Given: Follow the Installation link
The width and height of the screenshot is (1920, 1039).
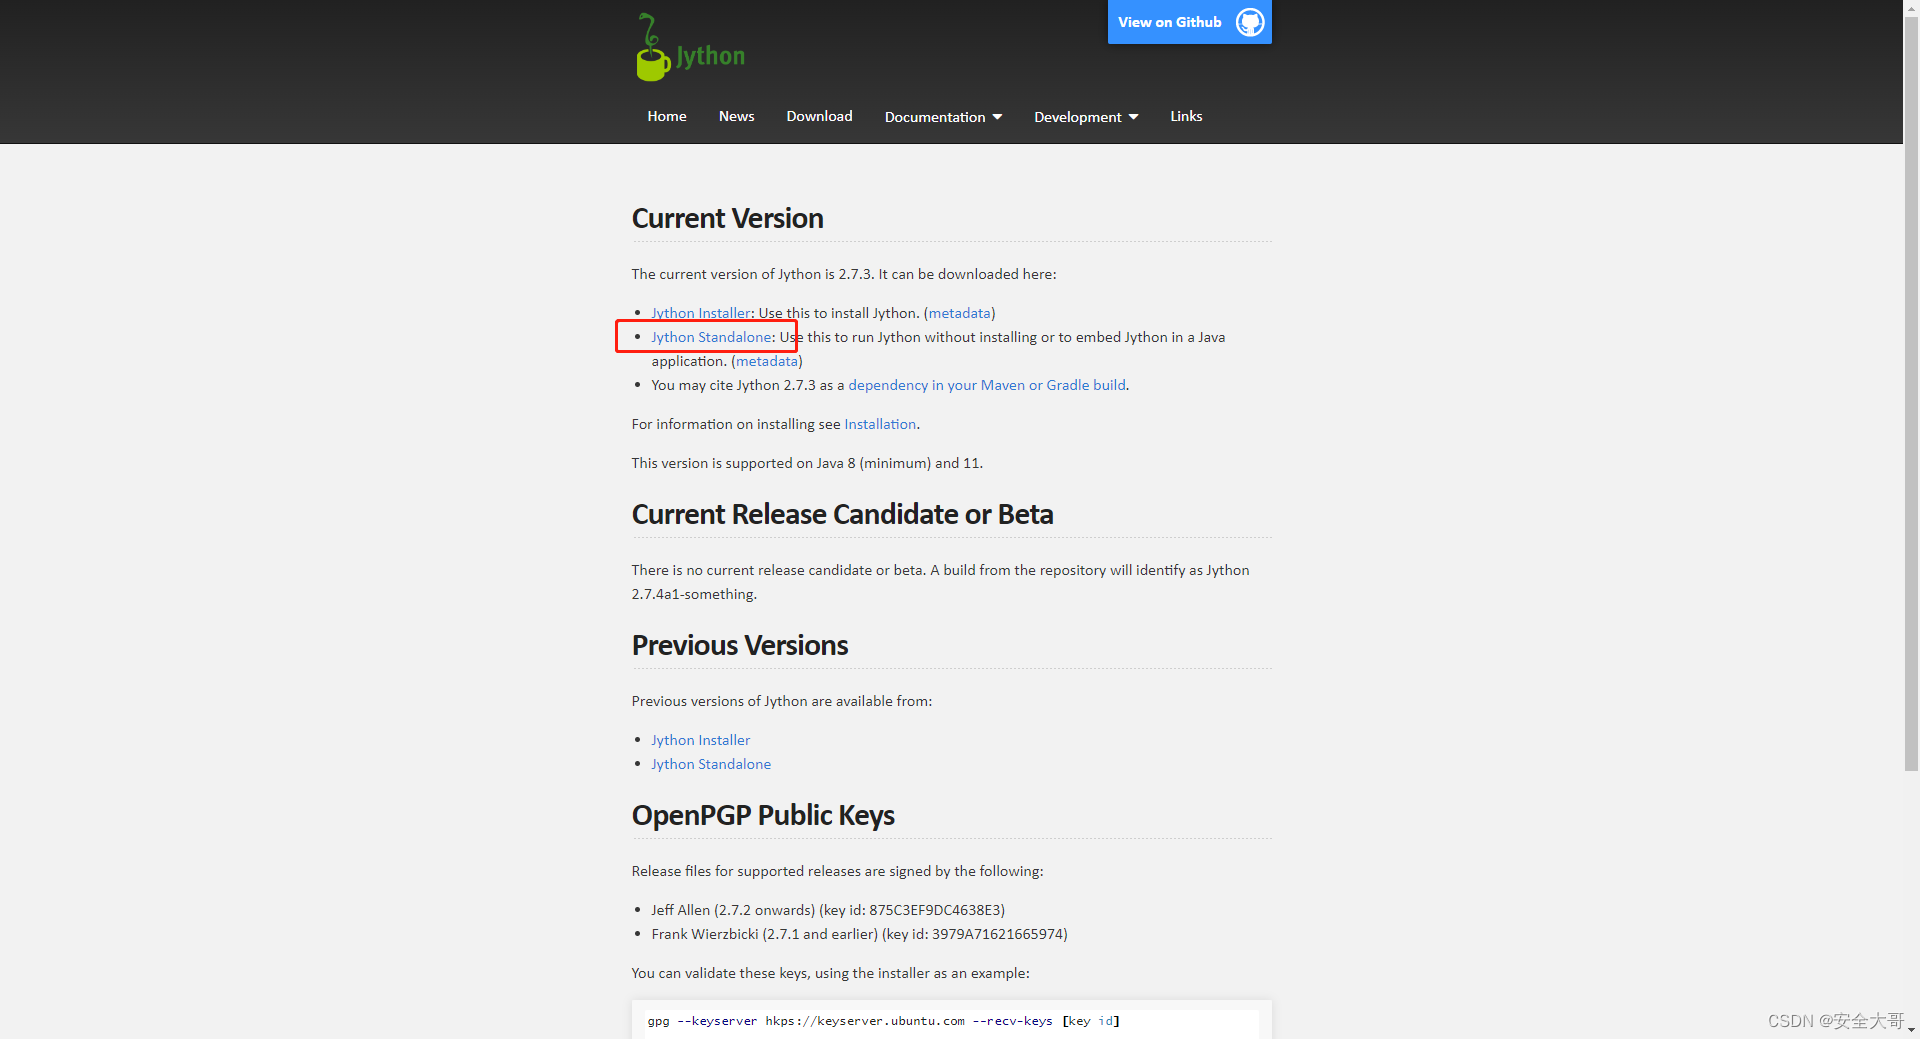Looking at the screenshot, I should click(880, 424).
